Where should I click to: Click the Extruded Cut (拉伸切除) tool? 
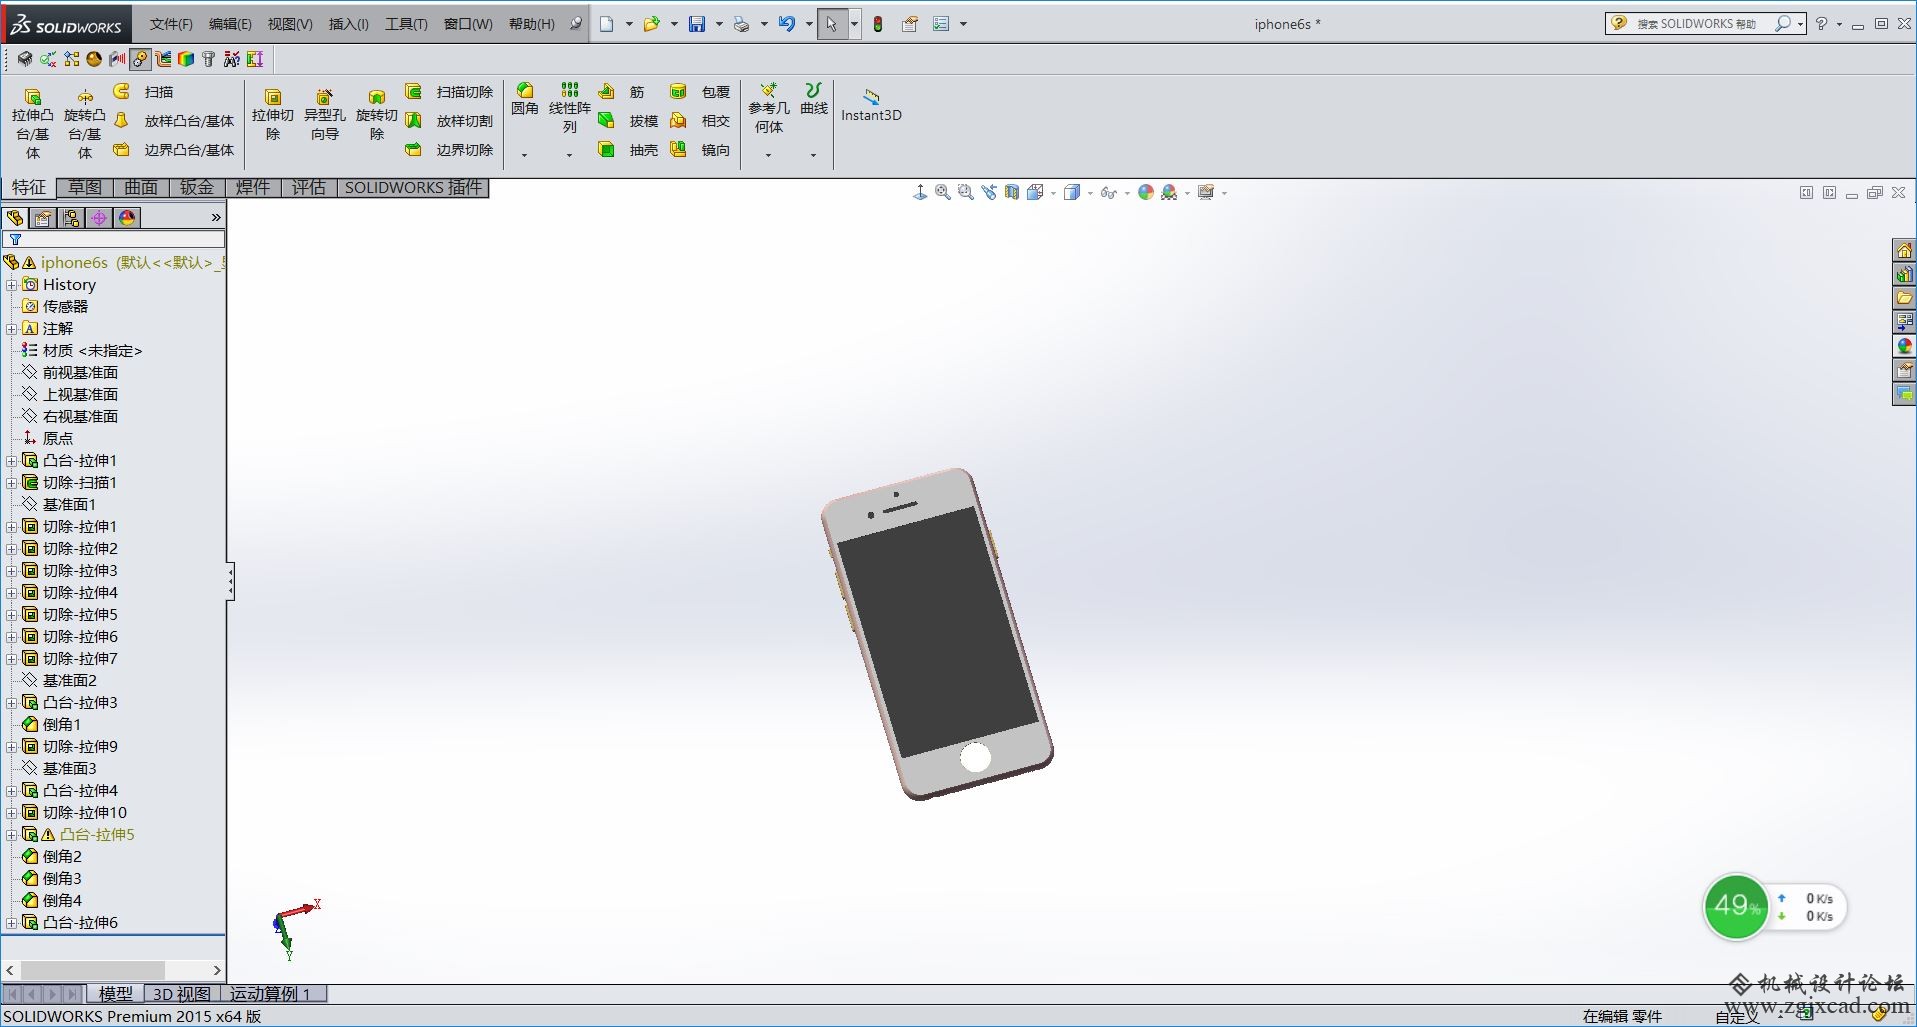point(272,115)
